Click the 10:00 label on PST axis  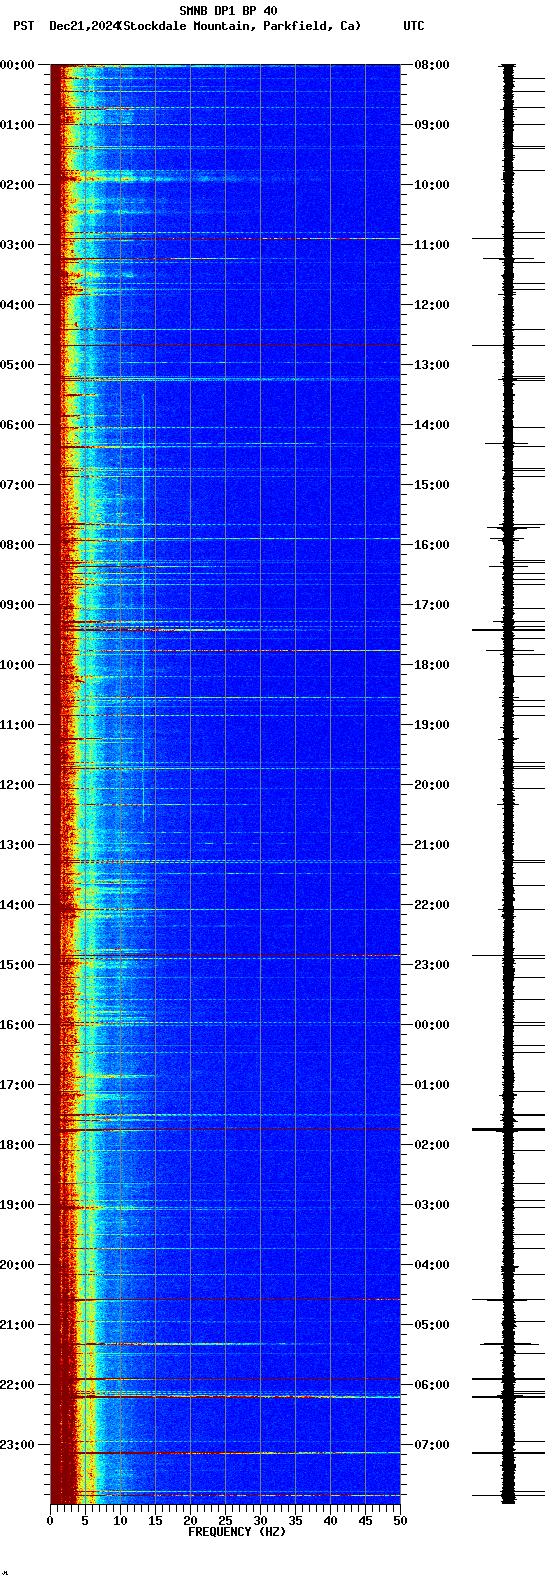[x=17, y=665]
